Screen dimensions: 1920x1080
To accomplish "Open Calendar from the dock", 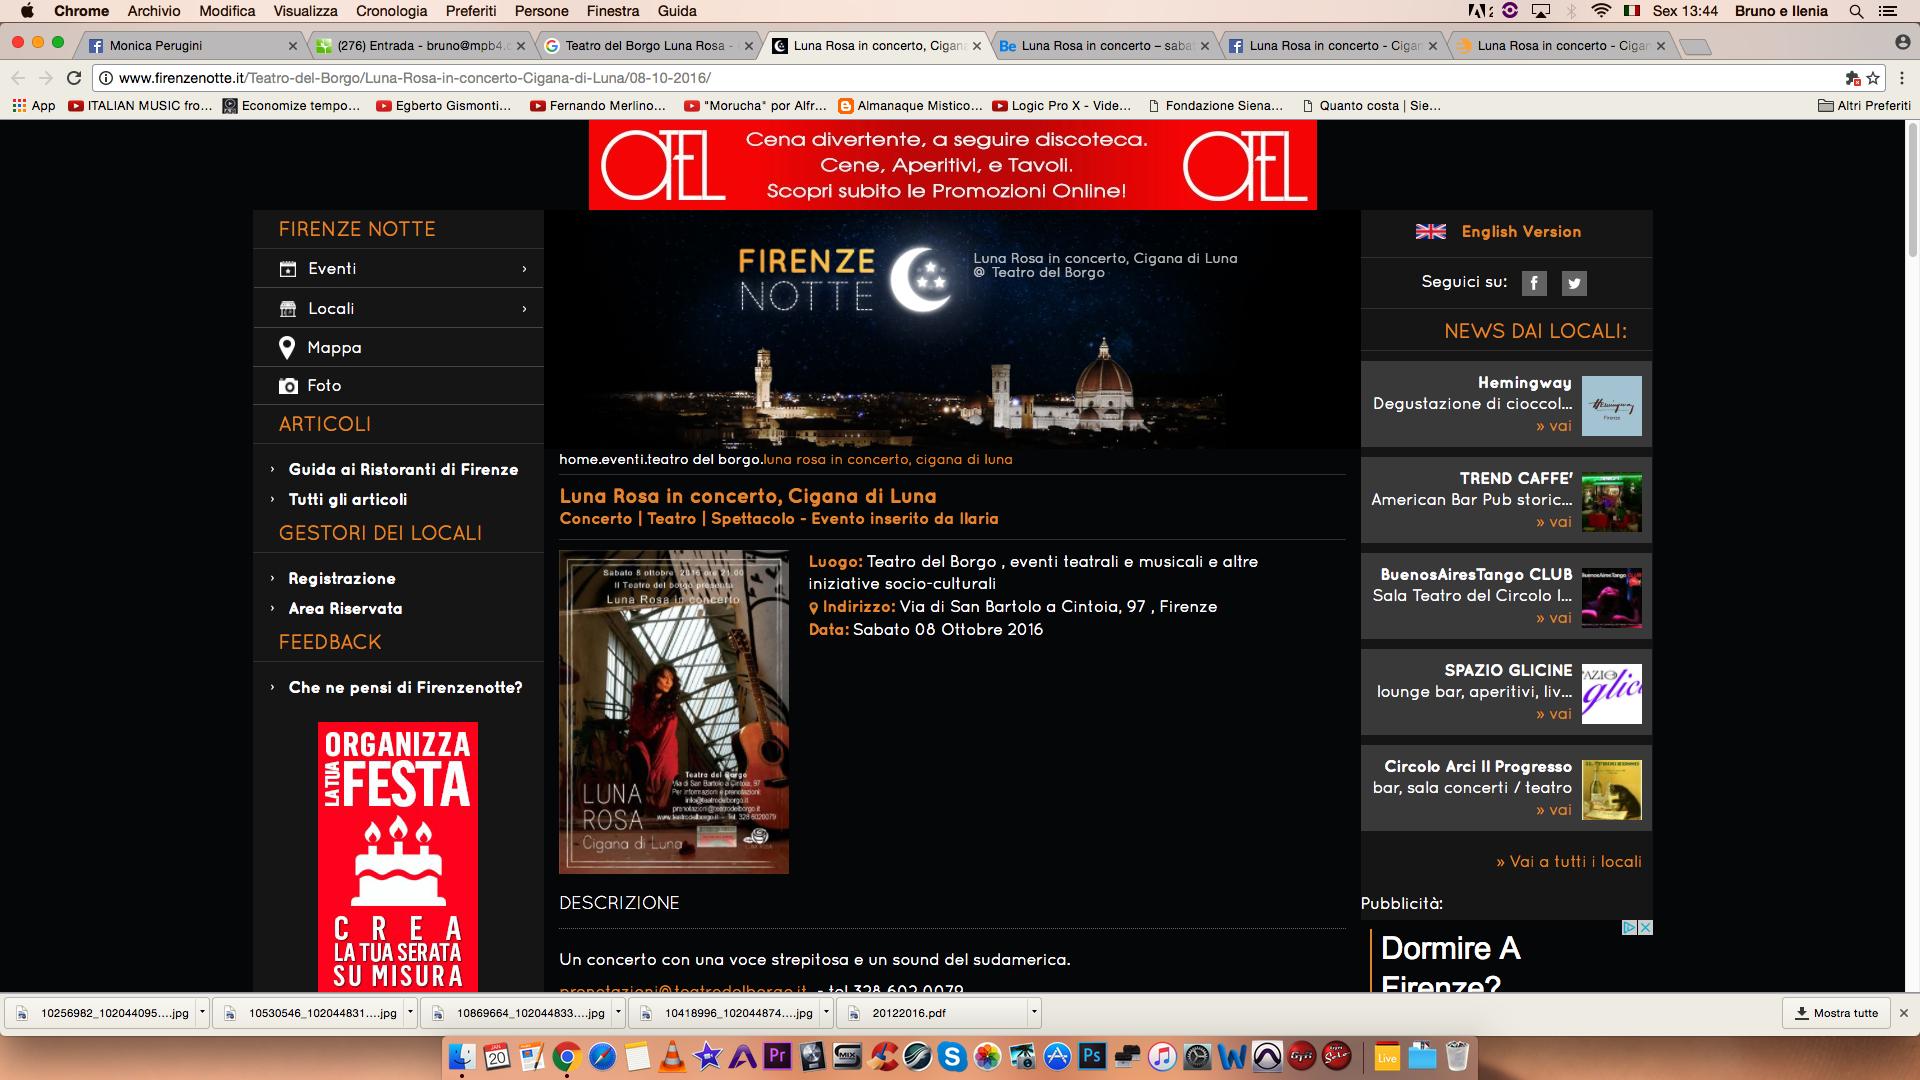I will pos(497,1056).
